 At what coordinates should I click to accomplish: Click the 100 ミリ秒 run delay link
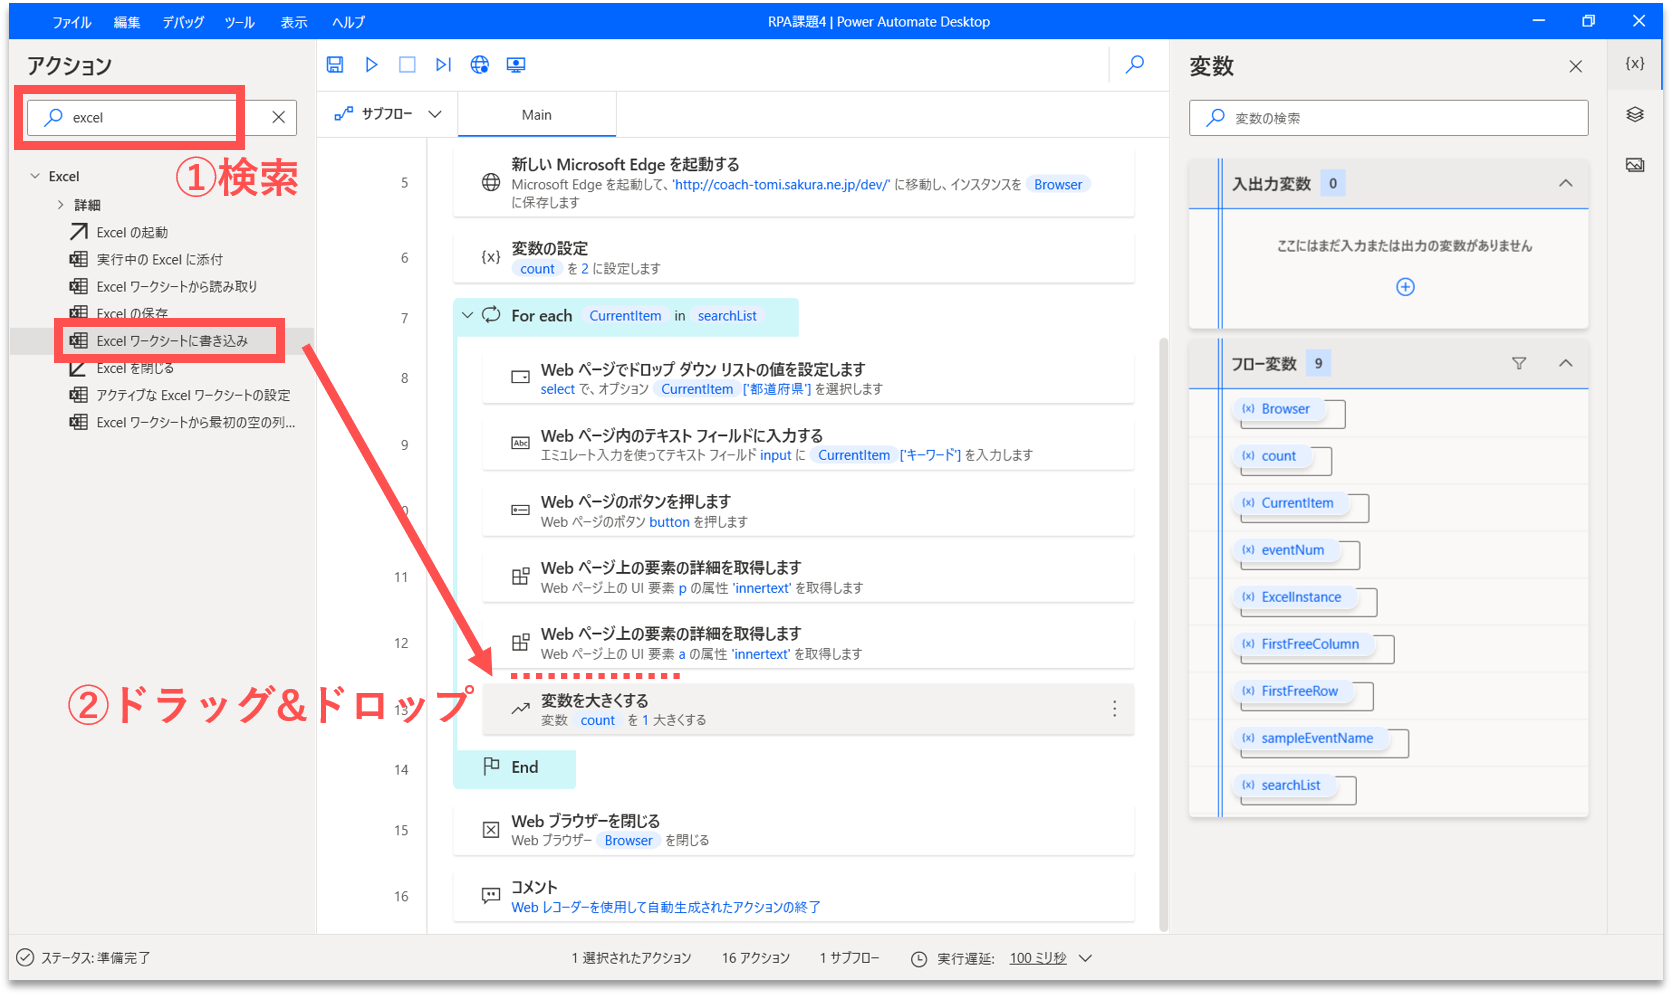[x=1038, y=958]
